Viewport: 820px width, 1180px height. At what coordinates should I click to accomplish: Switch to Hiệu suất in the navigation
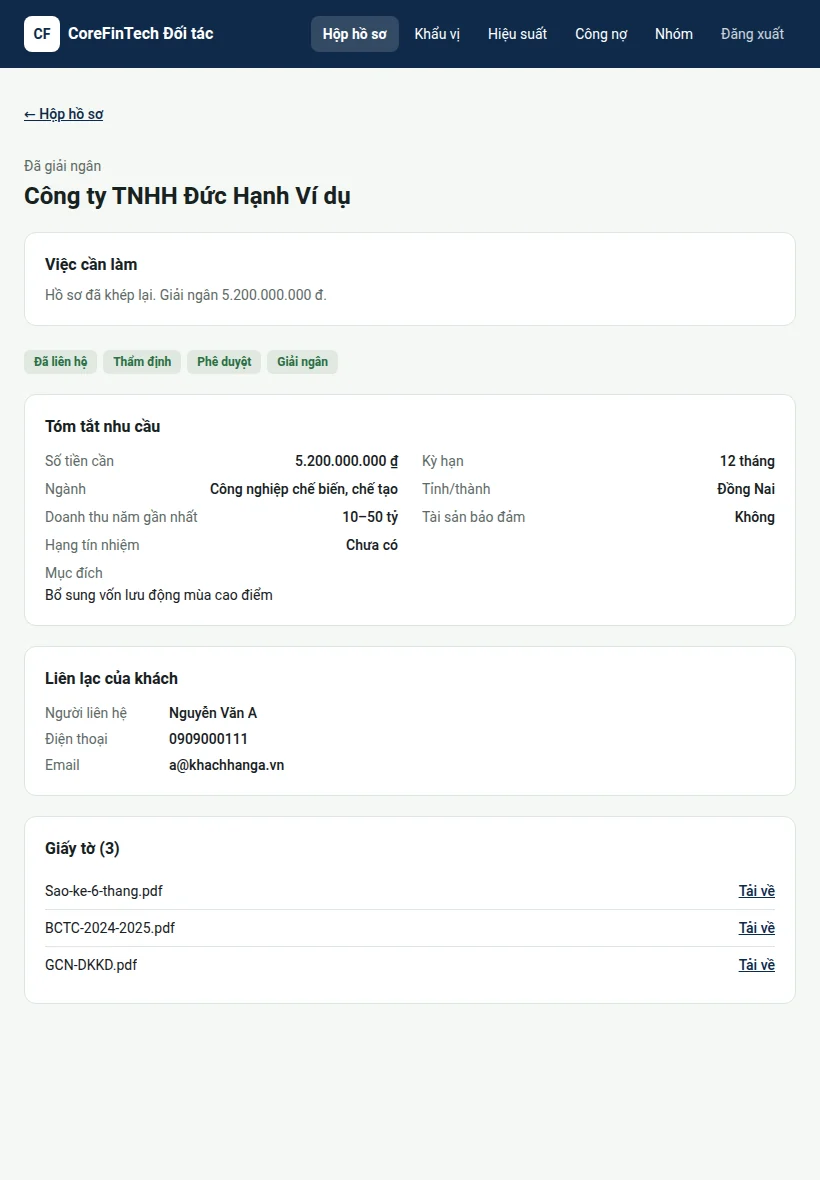pos(518,34)
